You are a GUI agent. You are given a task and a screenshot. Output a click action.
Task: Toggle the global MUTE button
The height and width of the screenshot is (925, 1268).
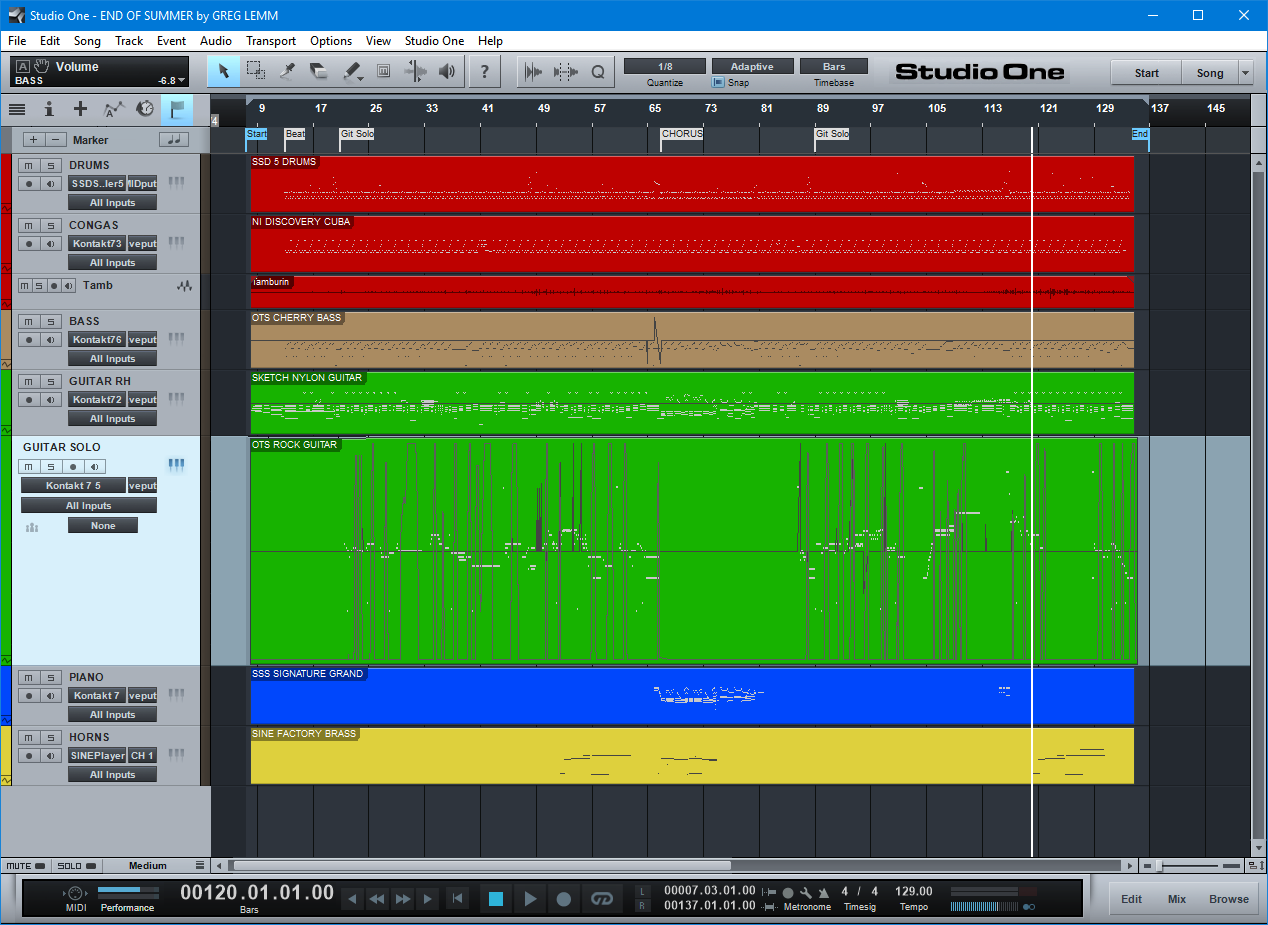[25, 866]
